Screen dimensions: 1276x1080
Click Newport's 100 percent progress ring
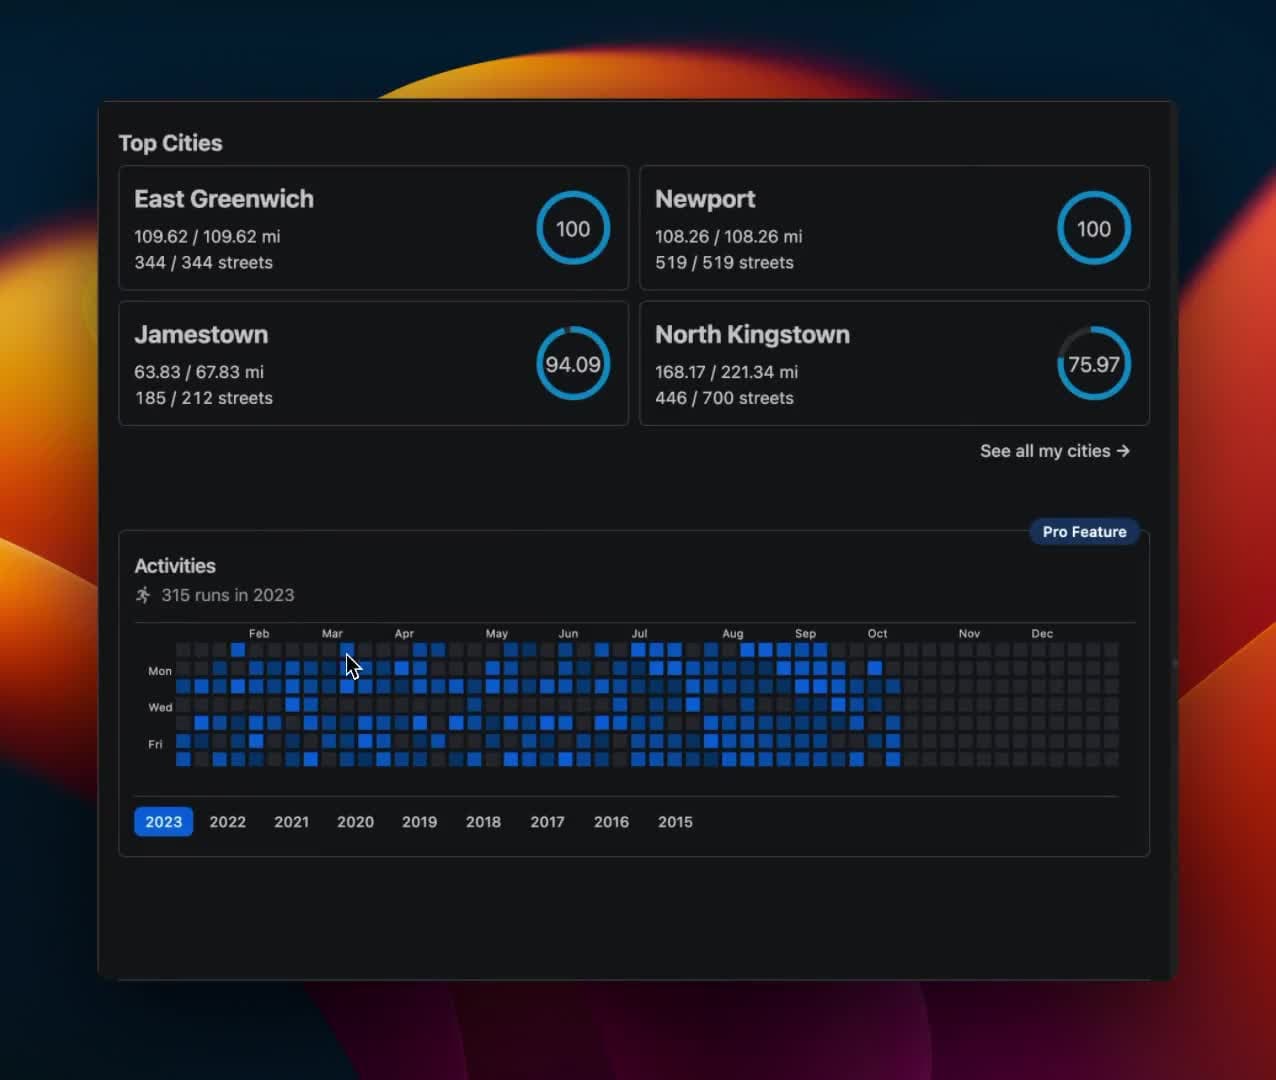(1093, 228)
